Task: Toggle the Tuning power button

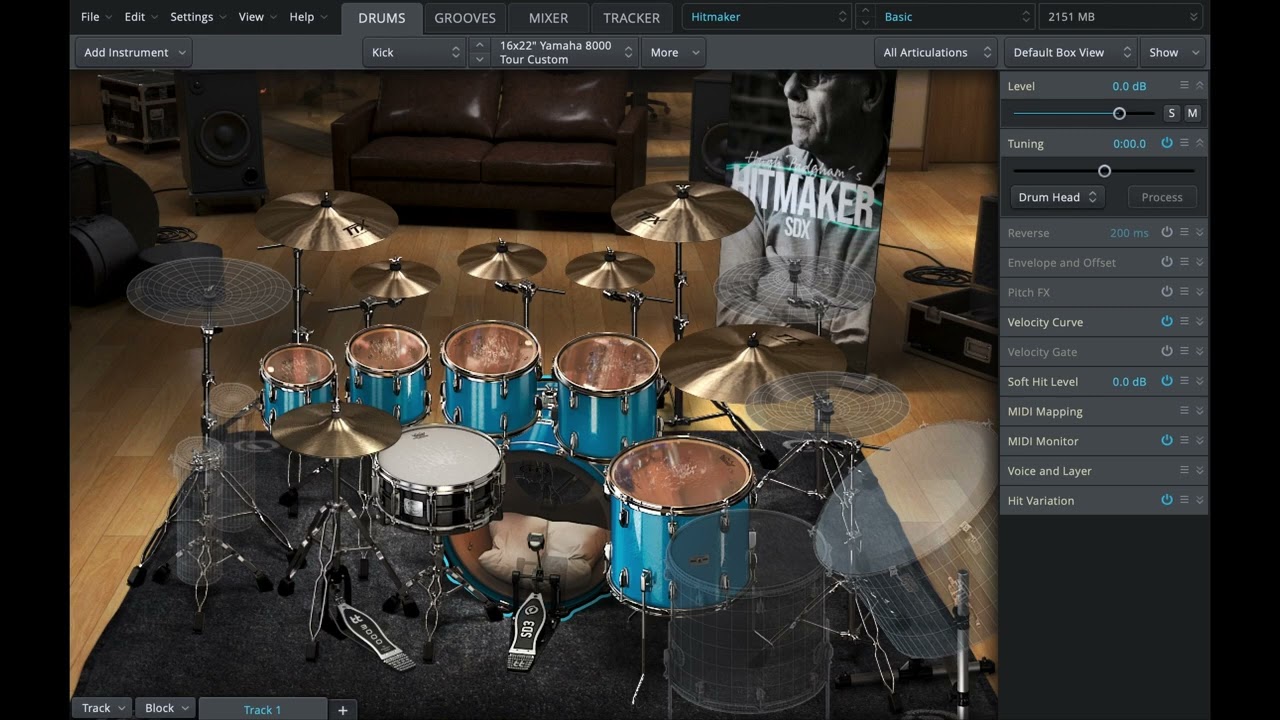Action: tap(1167, 143)
